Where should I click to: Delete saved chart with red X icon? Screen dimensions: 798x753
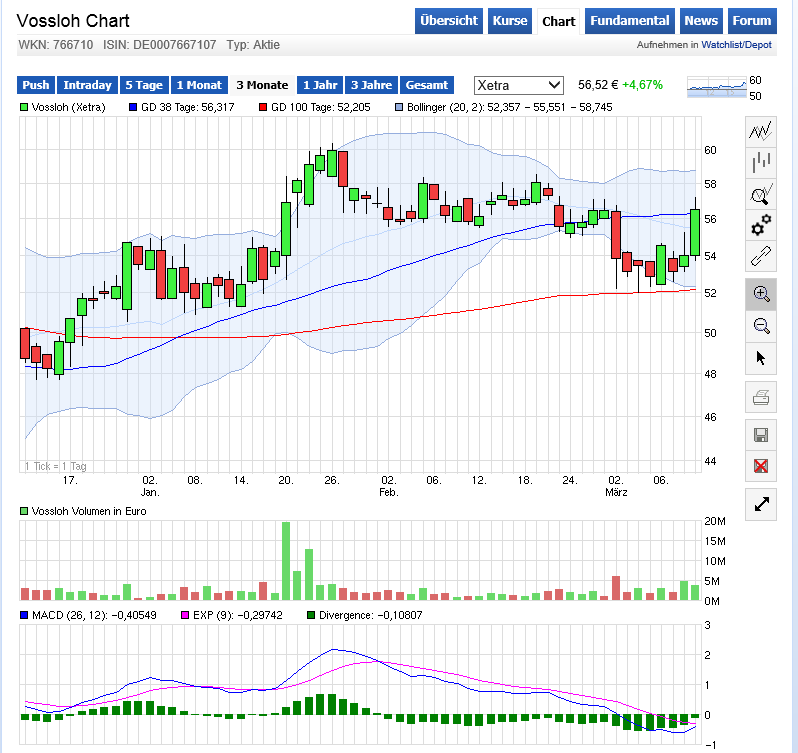pos(761,466)
